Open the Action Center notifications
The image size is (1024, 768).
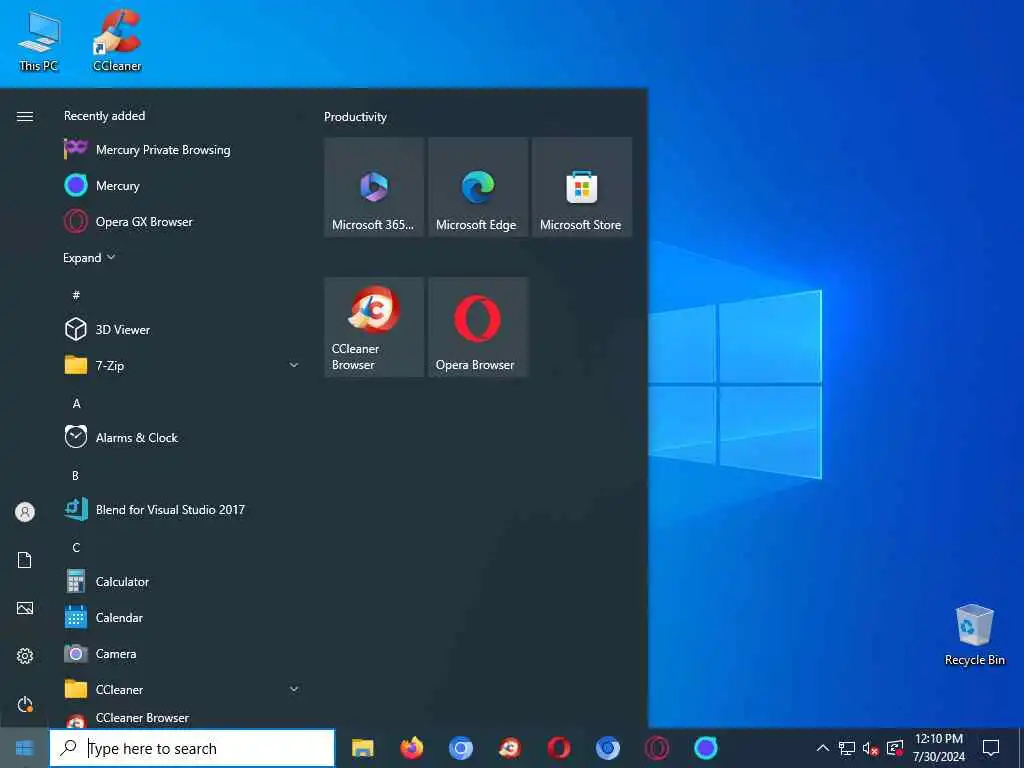pyautogui.click(x=991, y=748)
